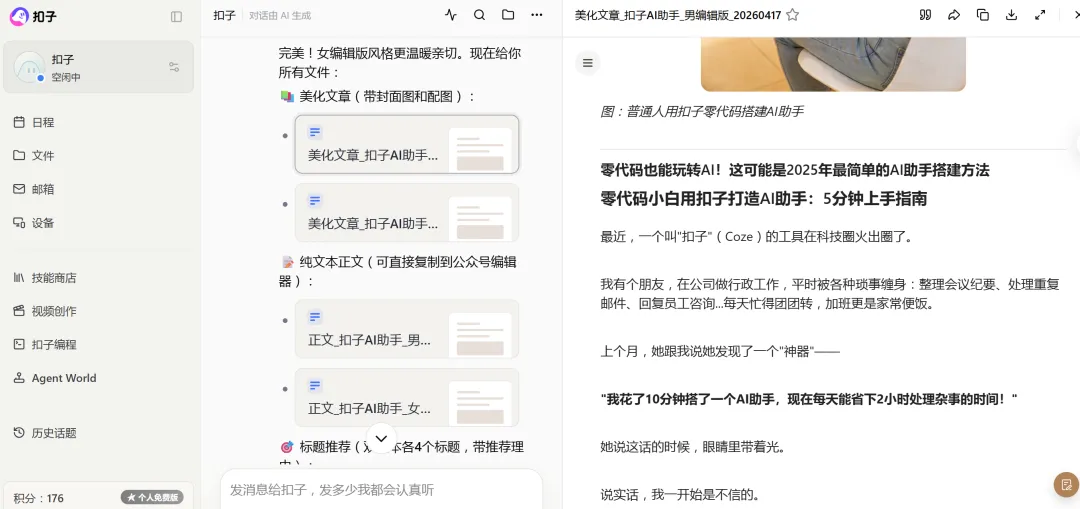Screen dimensions: 1080x509
Task: Open the folder icon in chat header
Action: tap(508, 15)
